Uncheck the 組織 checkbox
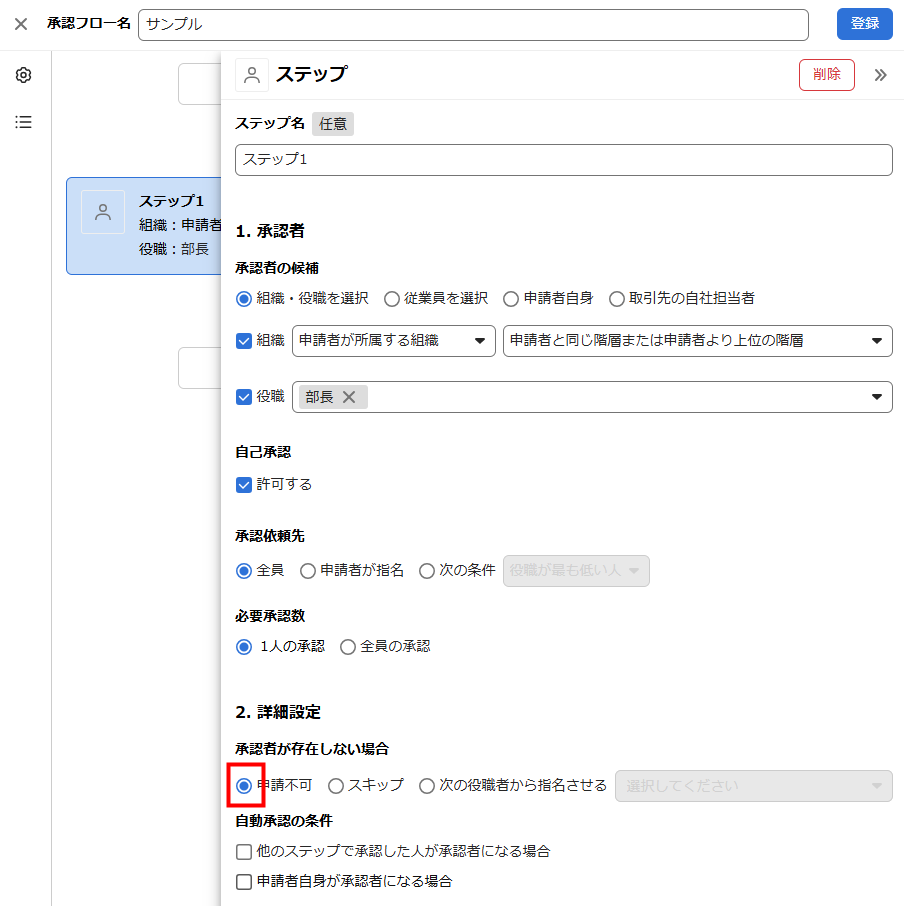 [244, 340]
